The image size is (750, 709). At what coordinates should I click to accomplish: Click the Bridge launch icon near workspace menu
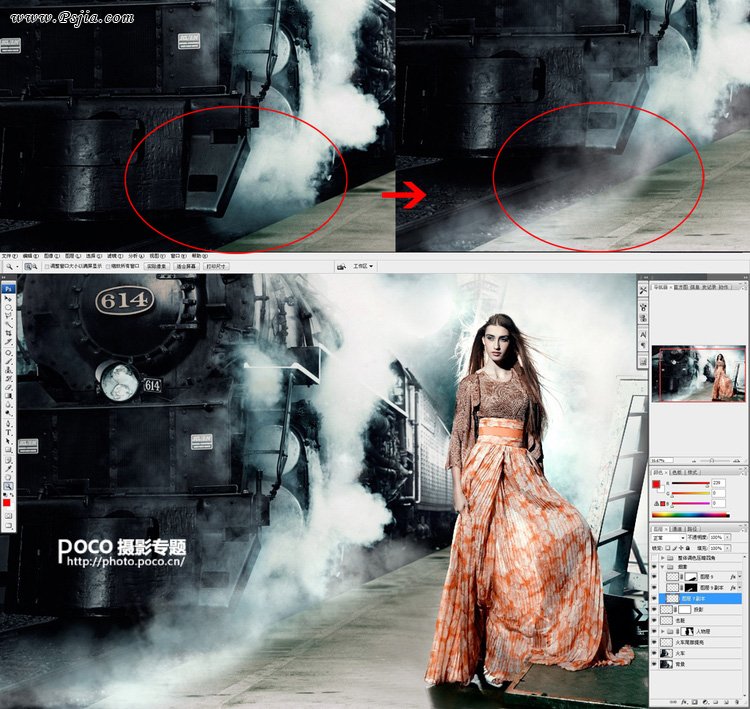[x=343, y=267]
